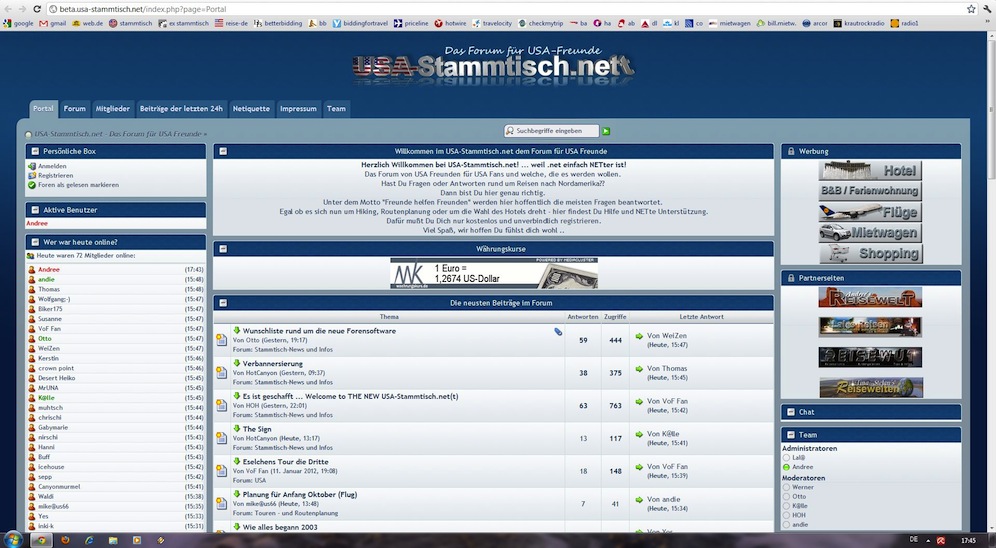The height and width of the screenshot is (548, 996).
Task: Click the green arrow beside Verbannersierung thread
Action: 237,364
